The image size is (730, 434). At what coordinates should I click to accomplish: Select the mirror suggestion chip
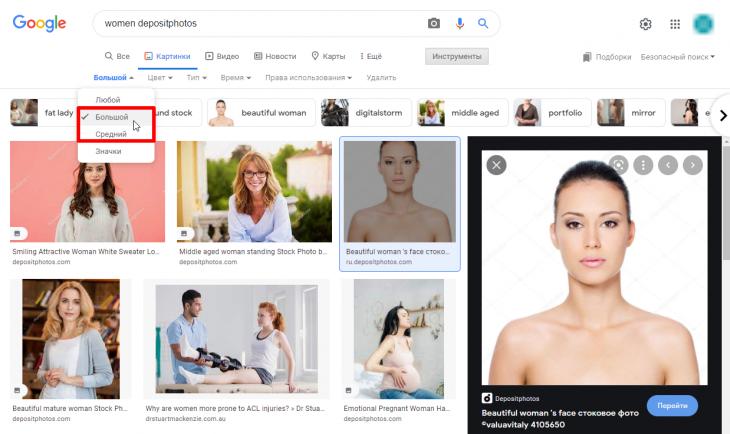(x=631, y=113)
